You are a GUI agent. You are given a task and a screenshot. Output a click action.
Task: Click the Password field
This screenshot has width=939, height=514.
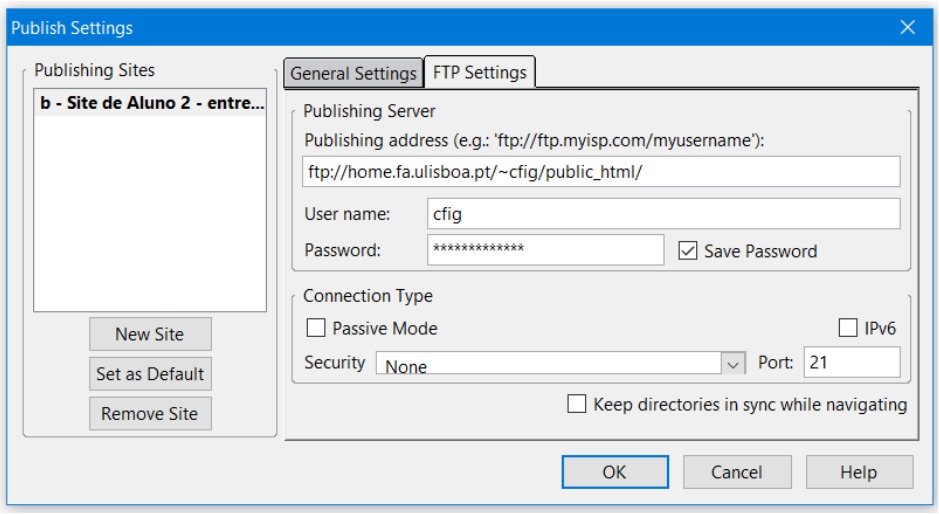[544, 251]
